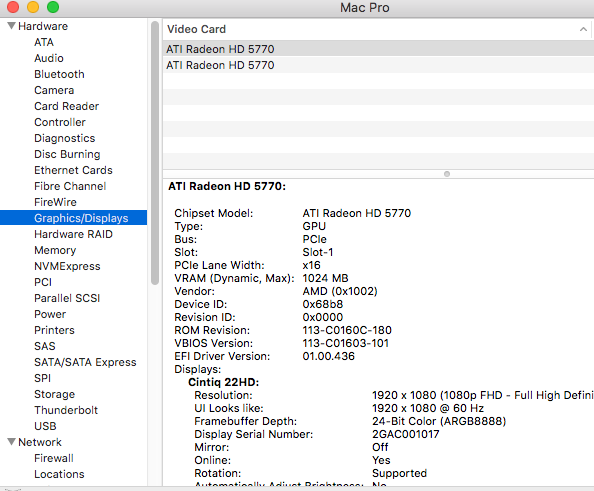Choose USB in the hardware list
The width and height of the screenshot is (594, 491).
point(45,426)
